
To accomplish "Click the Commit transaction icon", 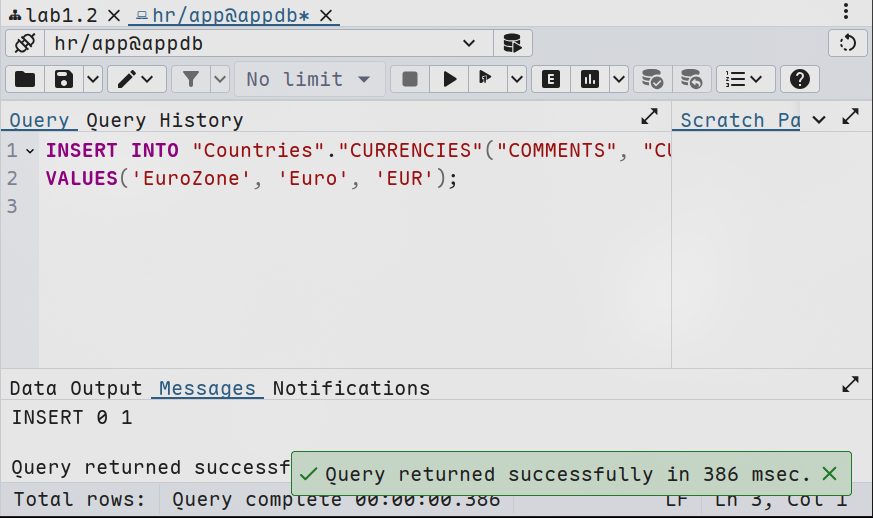I will pos(652,79).
